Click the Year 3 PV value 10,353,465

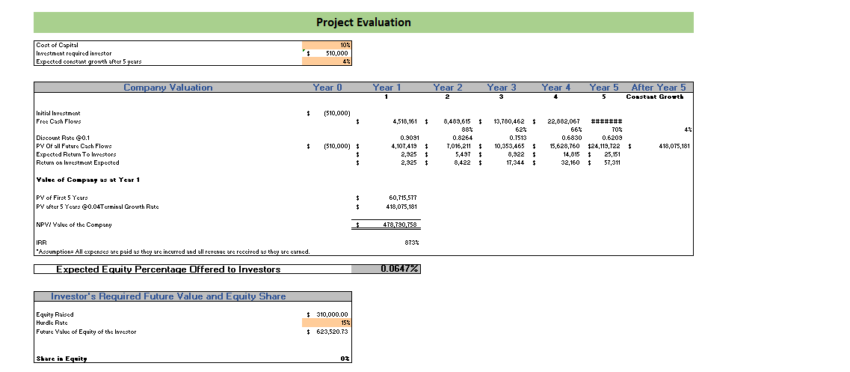511,146
